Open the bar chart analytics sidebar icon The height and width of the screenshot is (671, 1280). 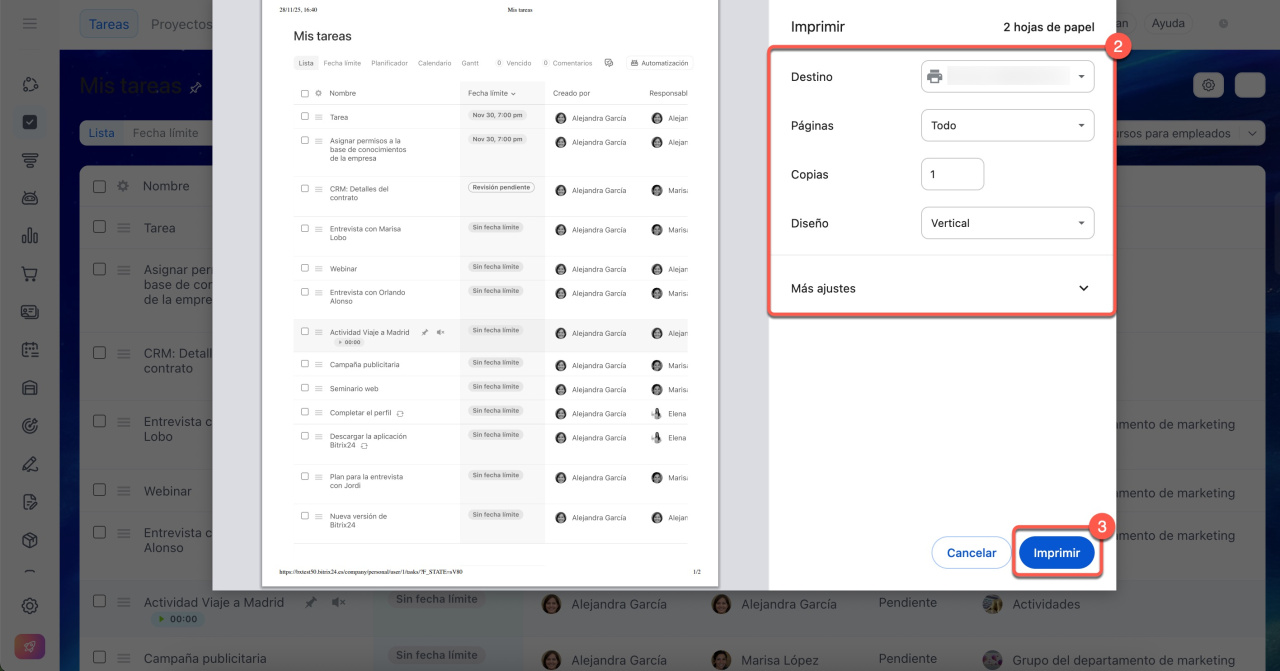point(30,236)
